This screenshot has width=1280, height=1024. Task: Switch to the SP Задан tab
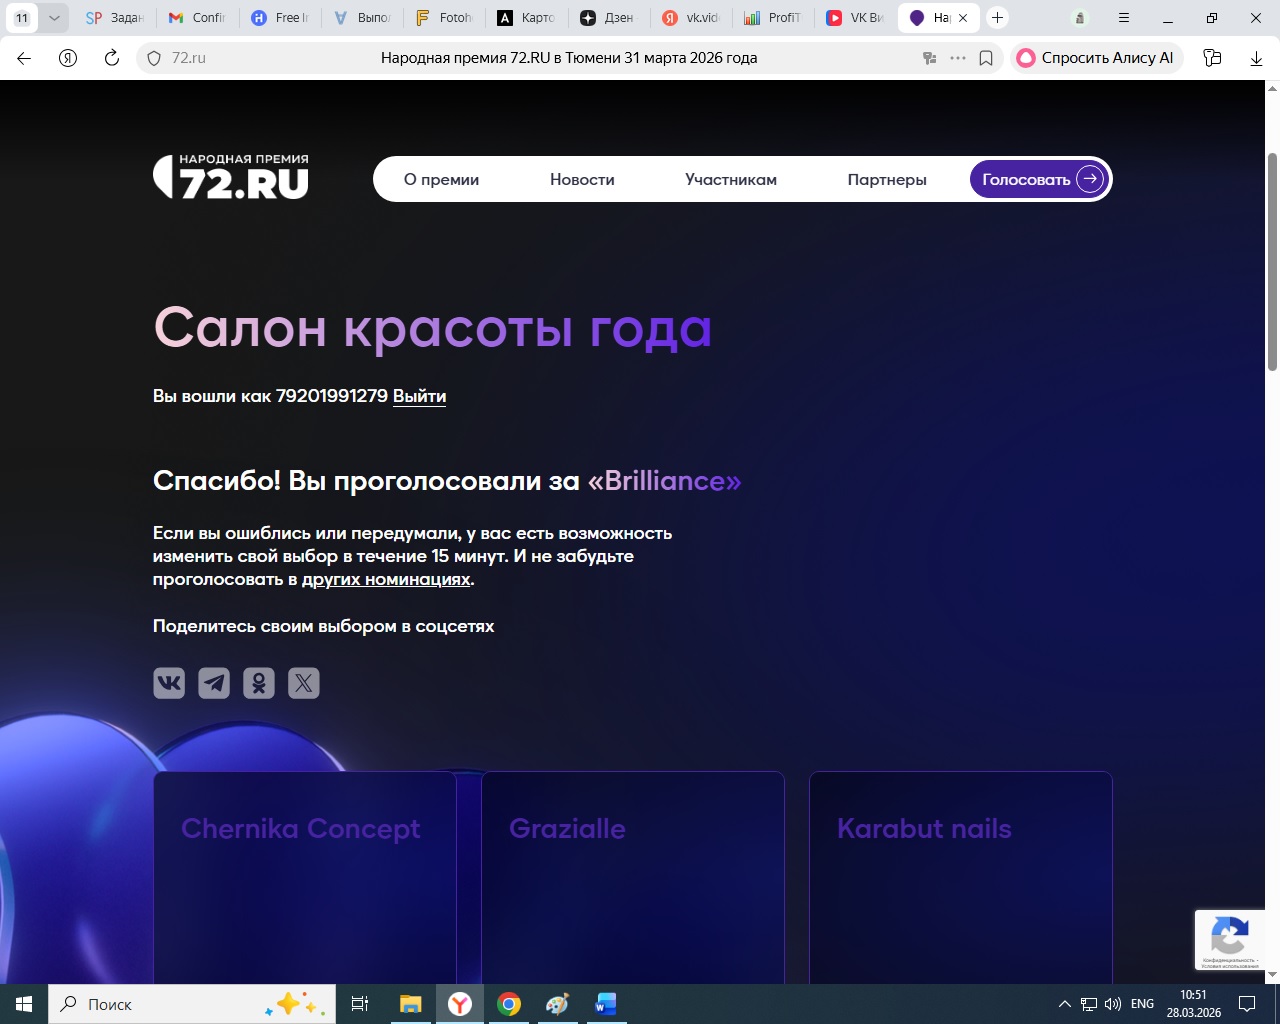tap(115, 18)
